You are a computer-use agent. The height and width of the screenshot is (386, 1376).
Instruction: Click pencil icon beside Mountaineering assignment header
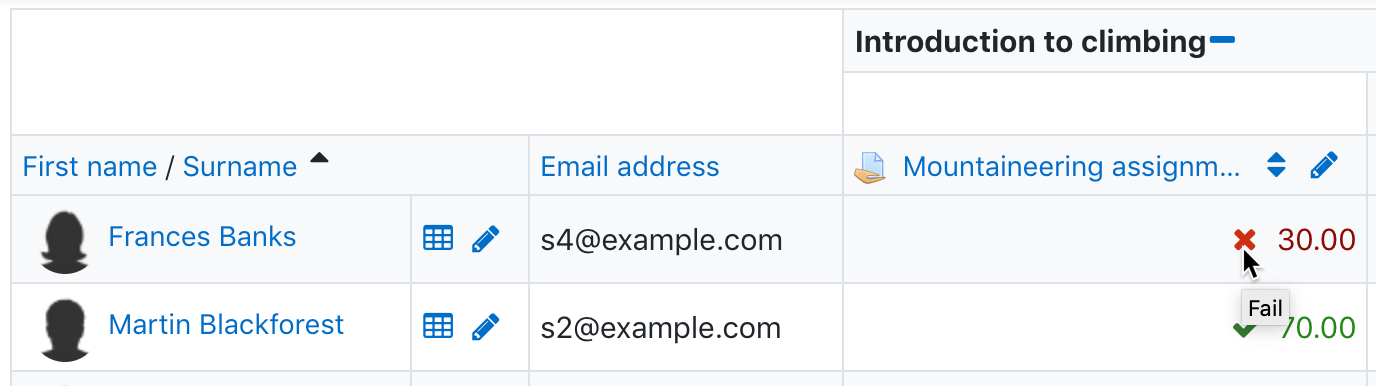pyautogui.click(x=1324, y=166)
